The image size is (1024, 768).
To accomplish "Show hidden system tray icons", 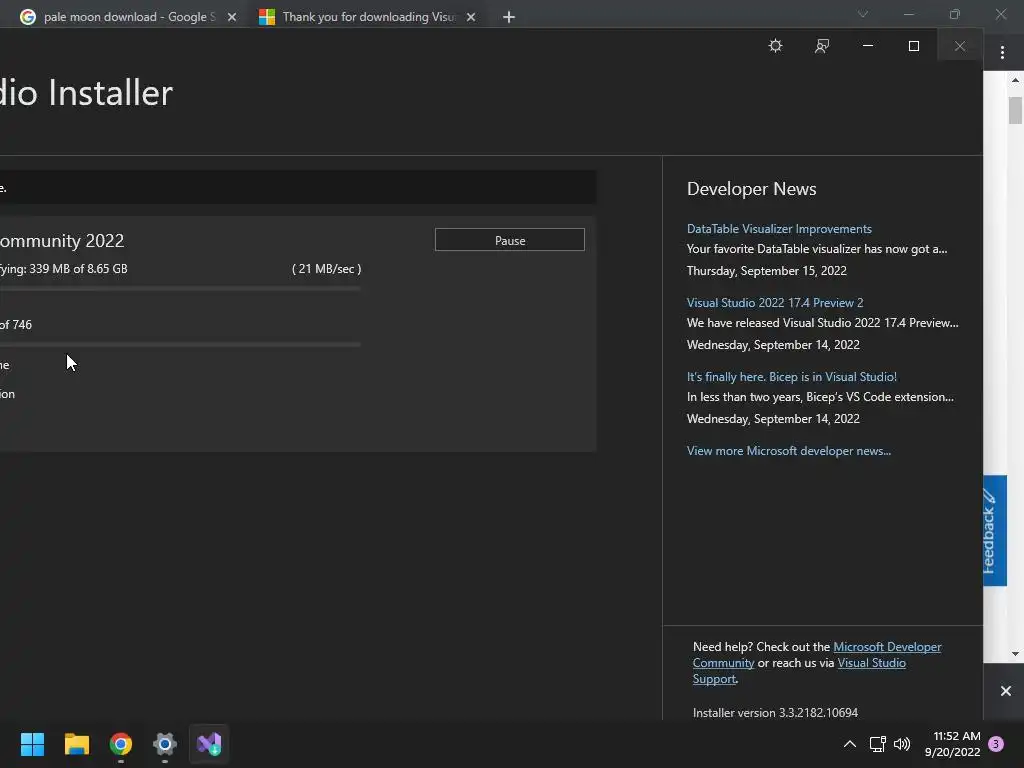I will pos(850,744).
